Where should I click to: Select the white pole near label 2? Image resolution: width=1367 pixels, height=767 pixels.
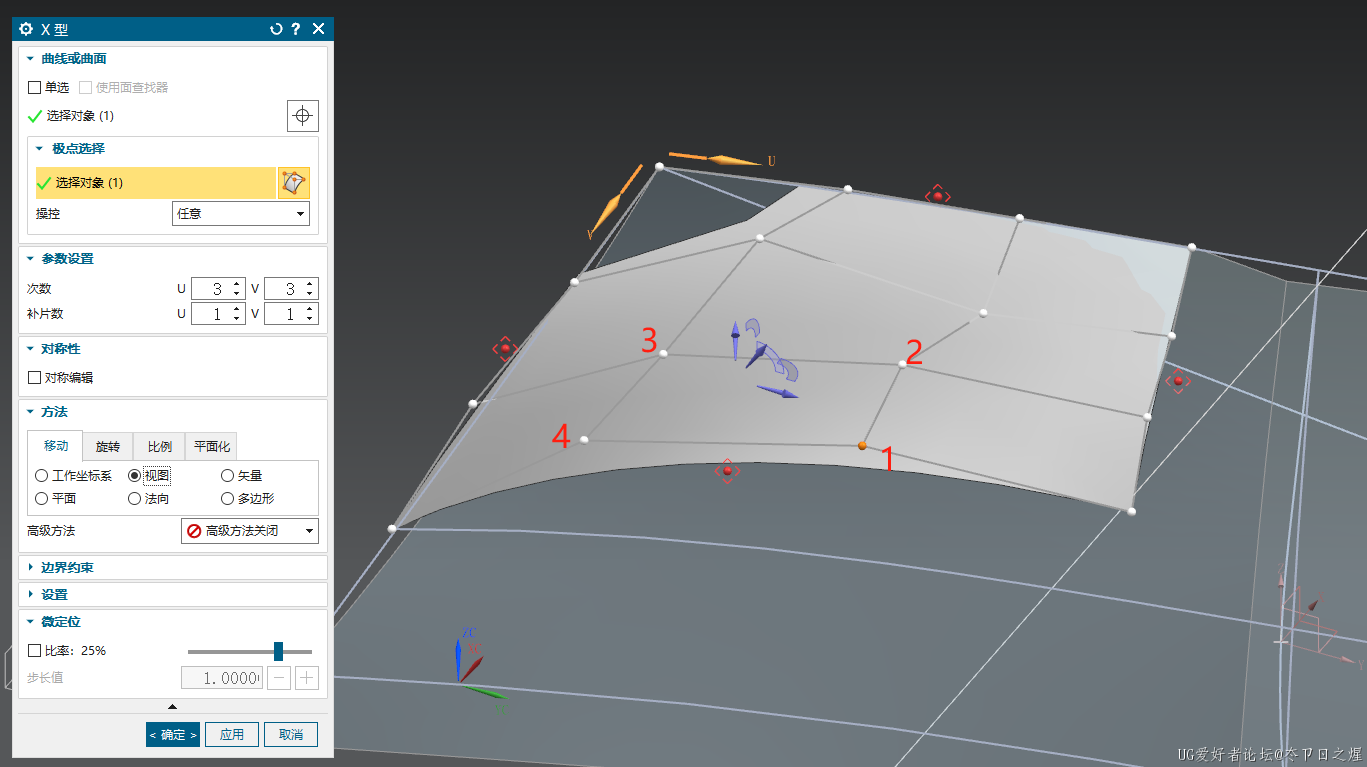[x=902, y=364]
